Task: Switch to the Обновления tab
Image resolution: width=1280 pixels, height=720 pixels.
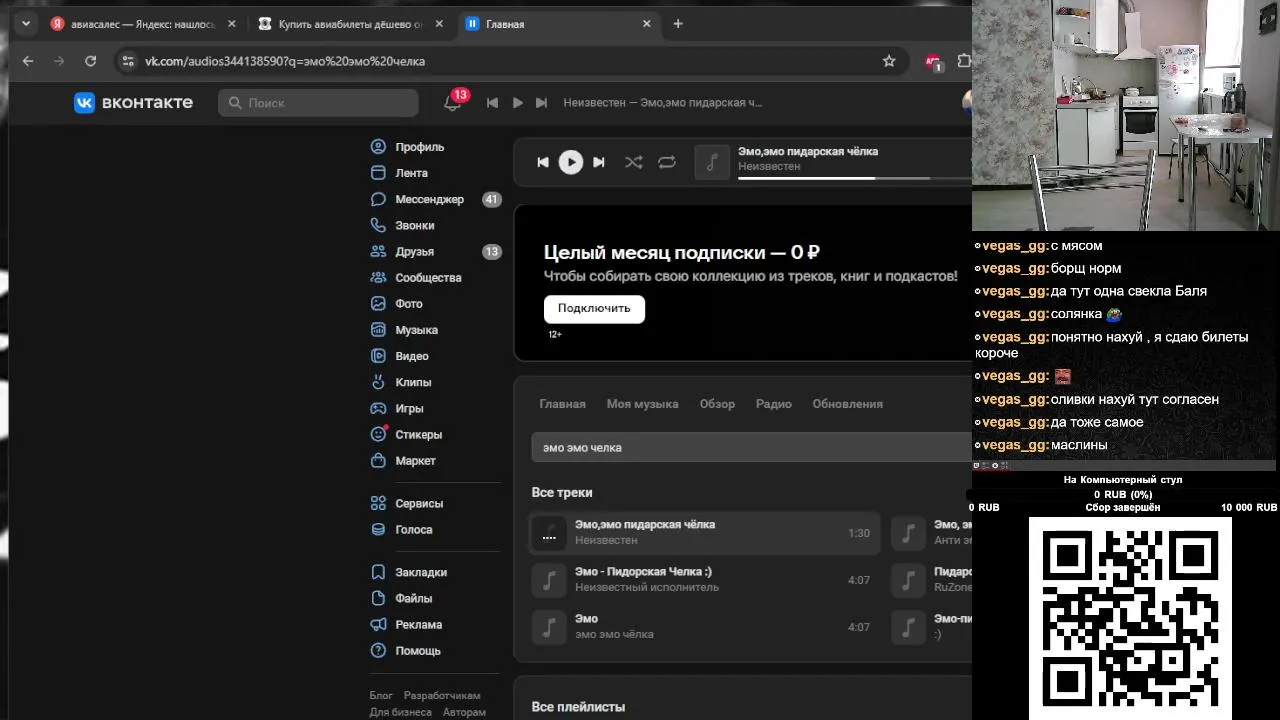Action: point(847,404)
